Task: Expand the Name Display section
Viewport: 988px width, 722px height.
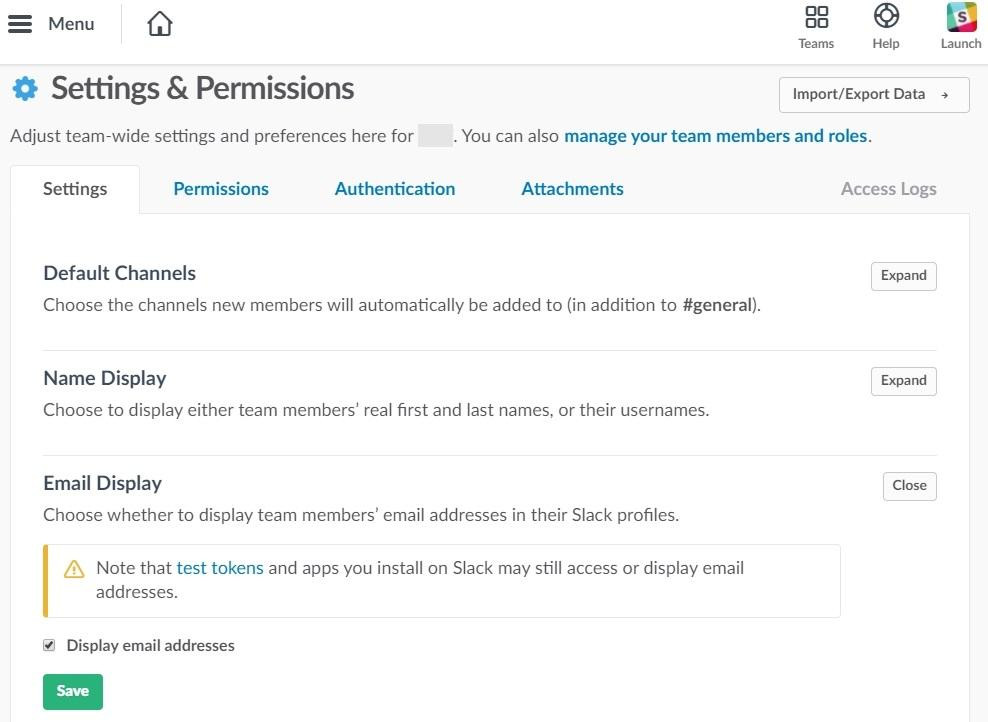Action: coord(903,380)
